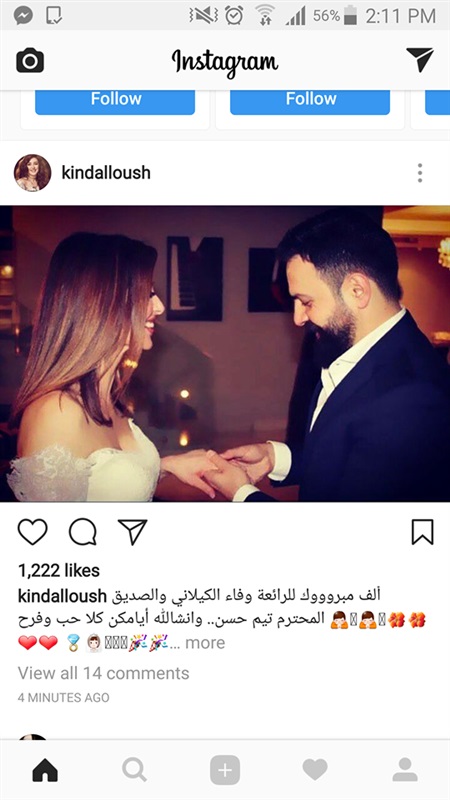This screenshot has width=450, height=800.
Task: Open kindalloush profile picture
Action: [x=33, y=173]
